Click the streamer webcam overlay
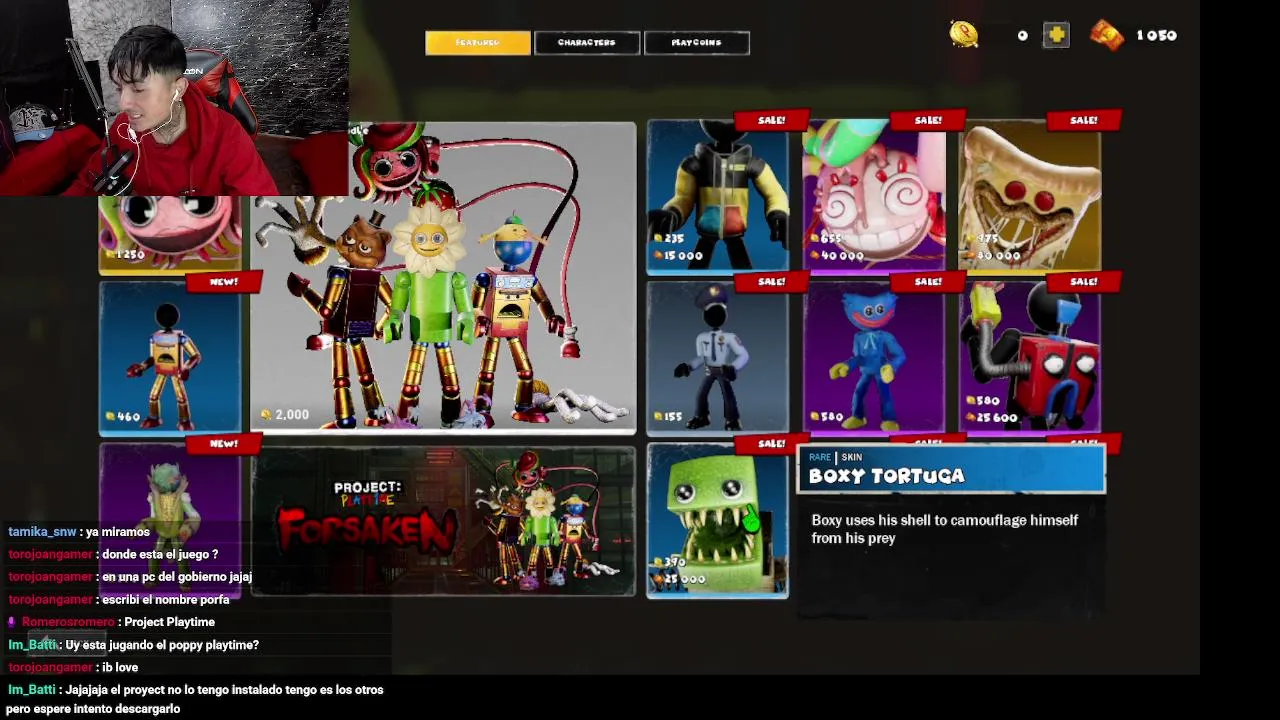Viewport: 1280px width, 720px height. (174, 97)
